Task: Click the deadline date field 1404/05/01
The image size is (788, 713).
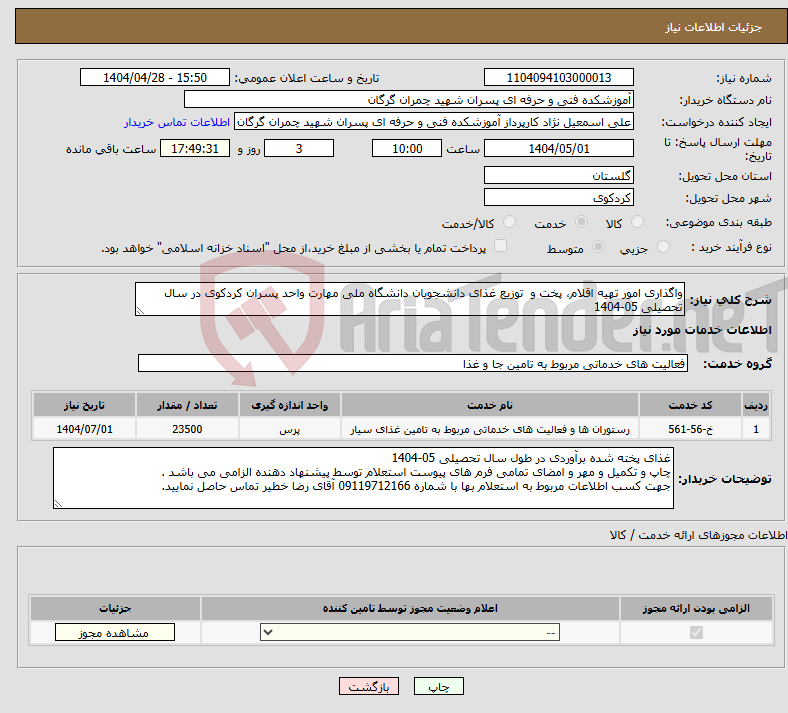Action: 558,148
